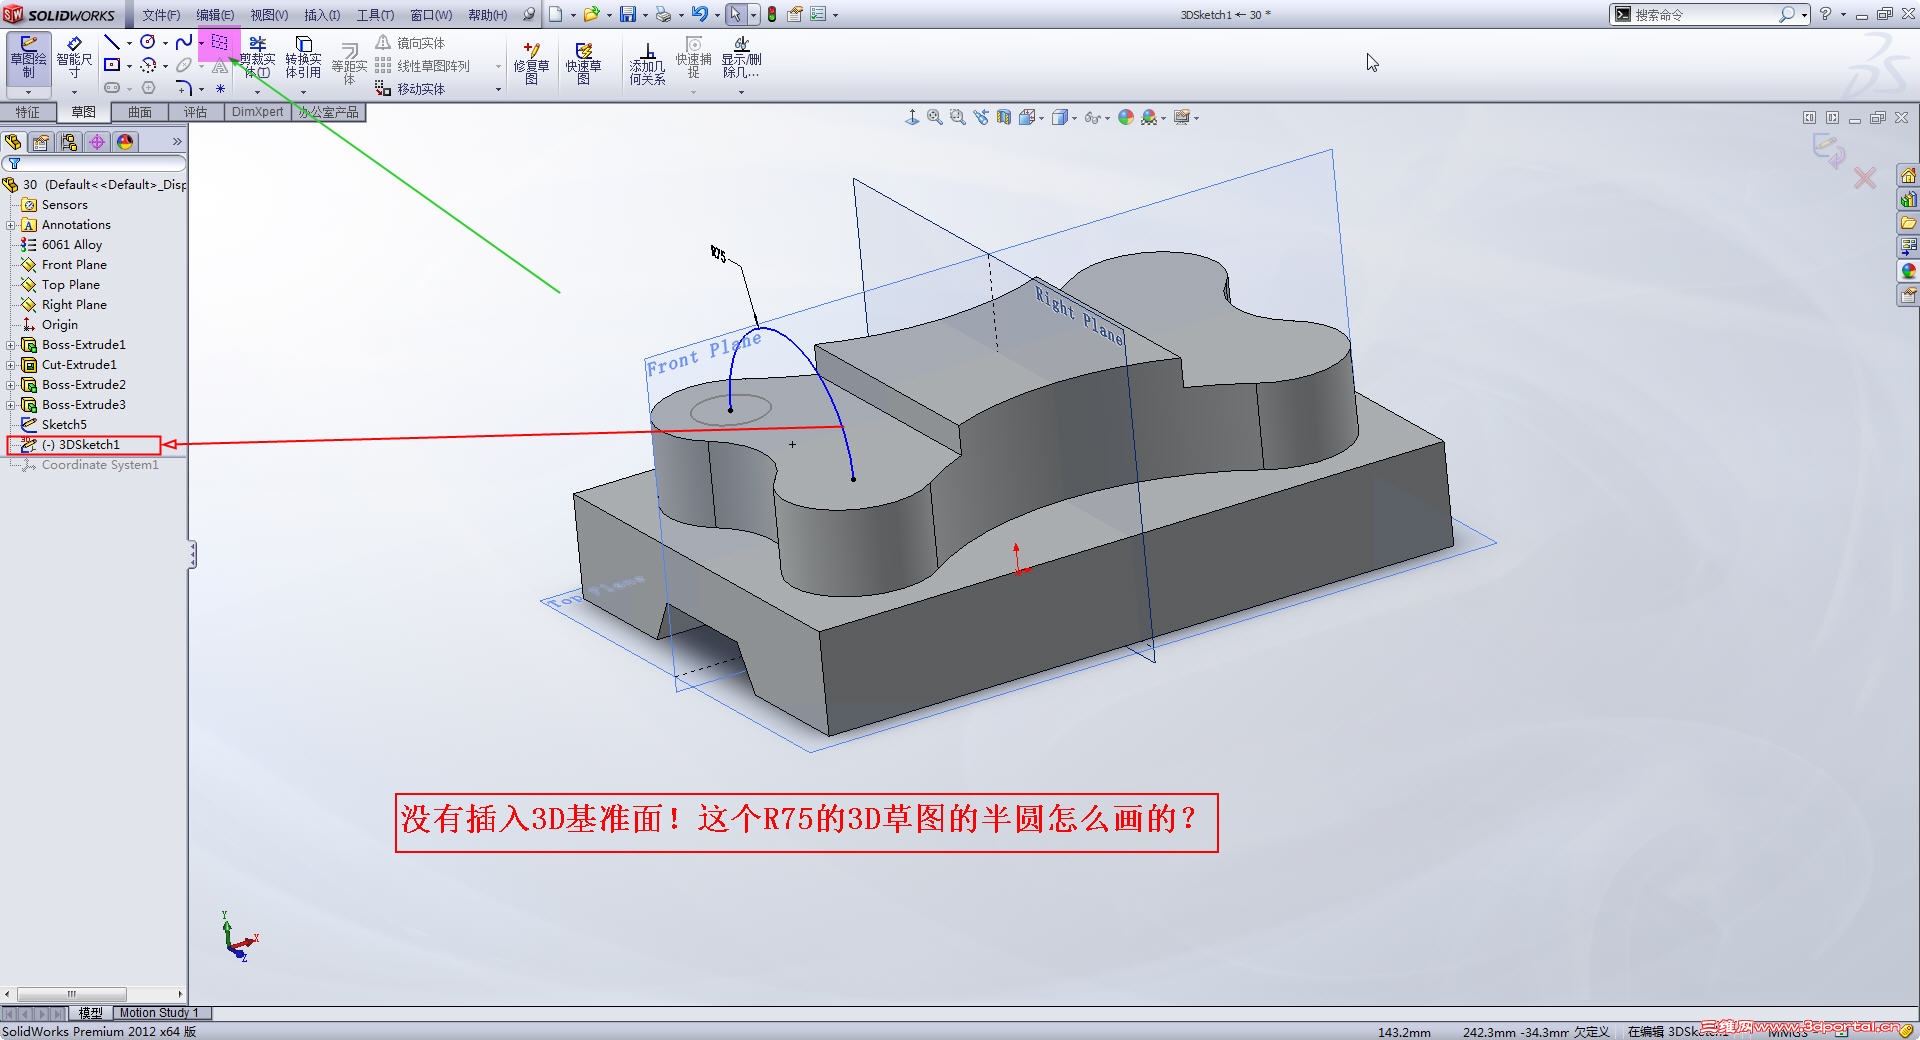Click Rapid Sketch (快速草图)
1920x1040 pixels.
(x=583, y=62)
